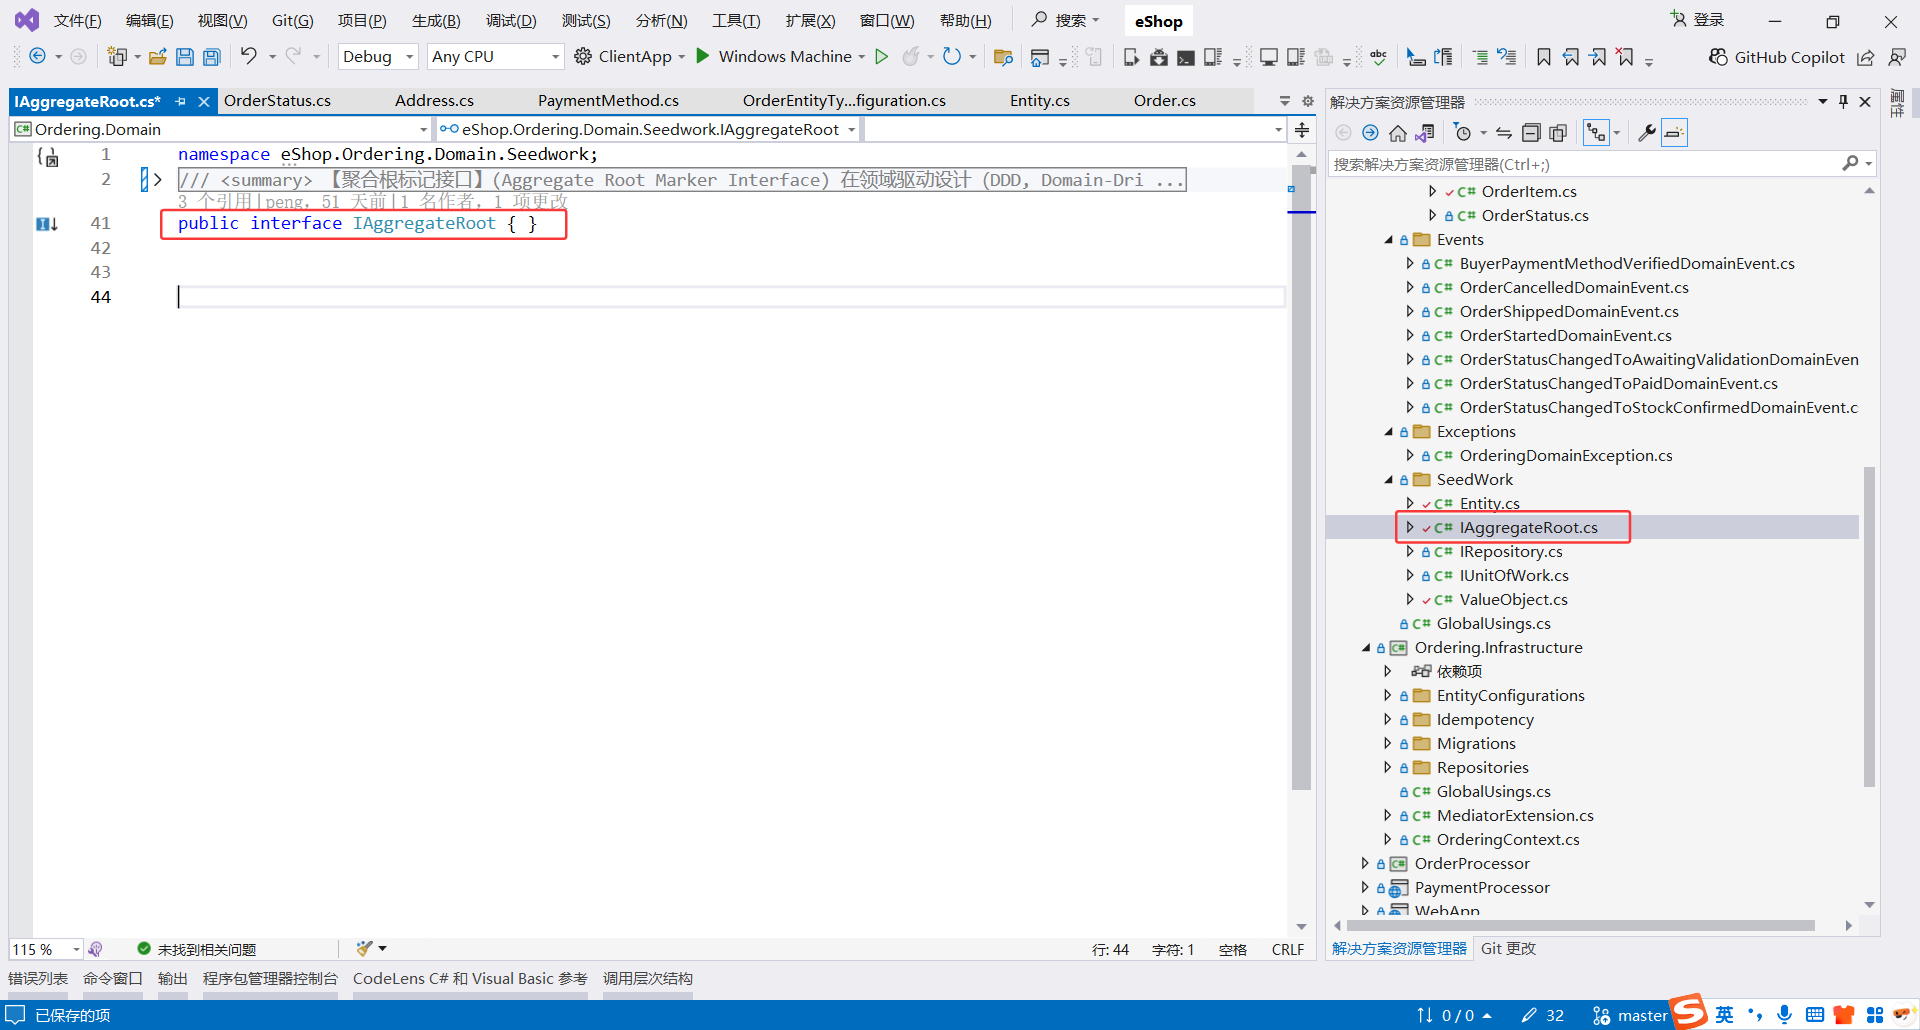This screenshot has height=1030, width=1920.
Task: Toggle auto-hide pin of Solution Explorer panel
Action: (x=1843, y=101)
